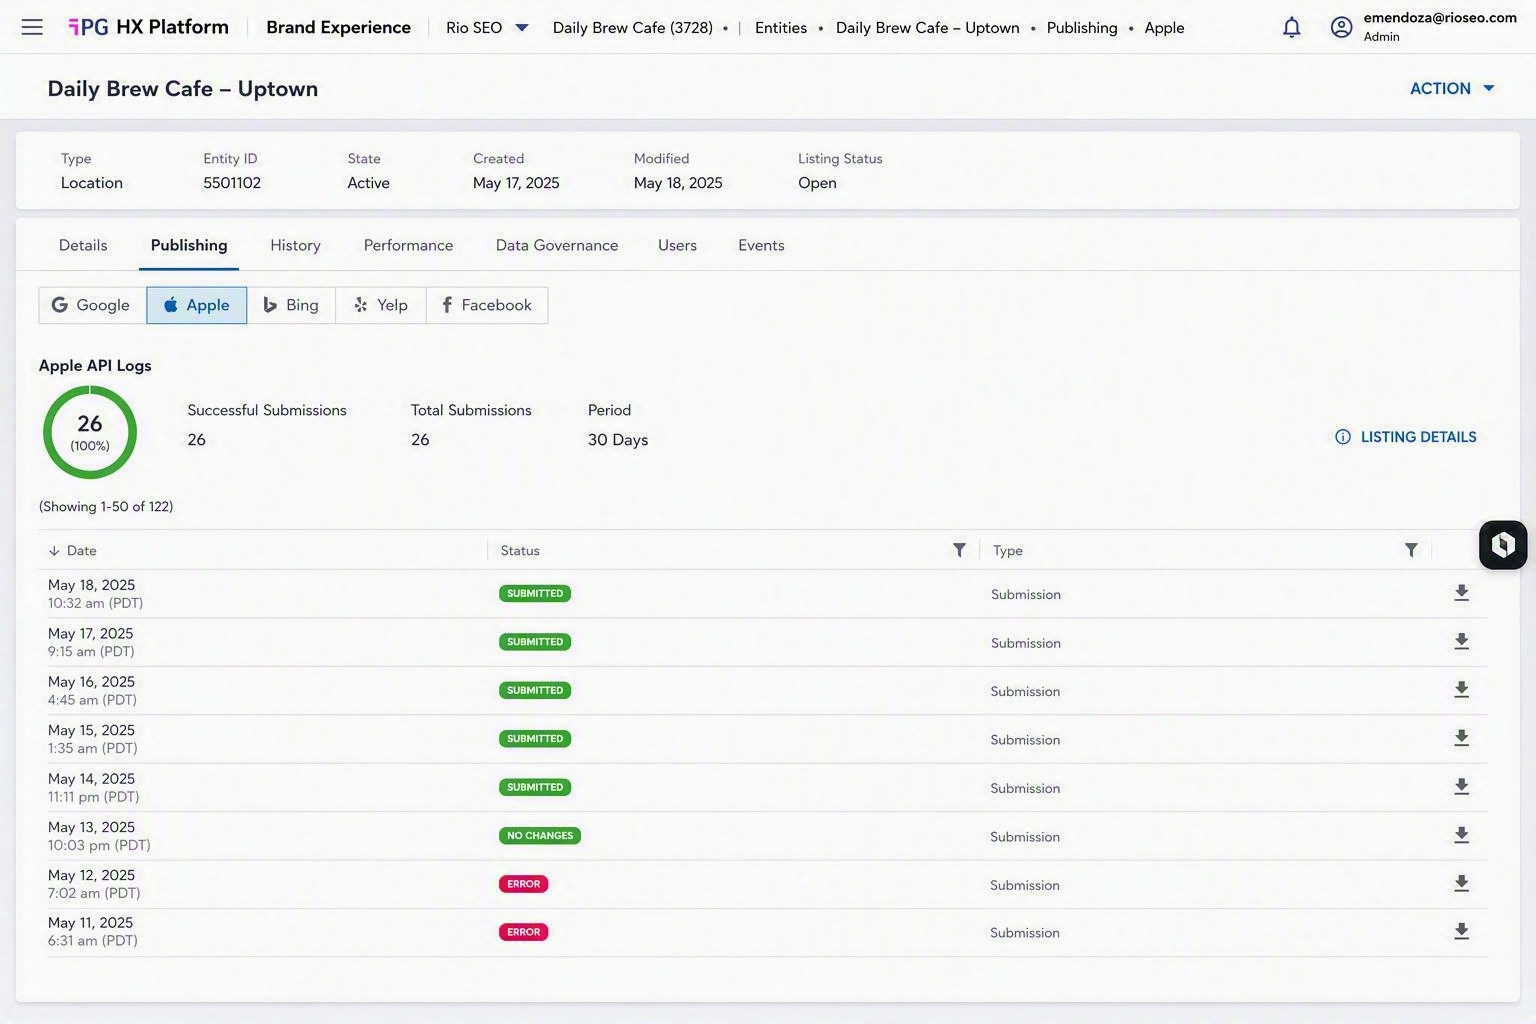The image size is (1536, 1024).
Task: Click the Status column header
Action: 520,551
